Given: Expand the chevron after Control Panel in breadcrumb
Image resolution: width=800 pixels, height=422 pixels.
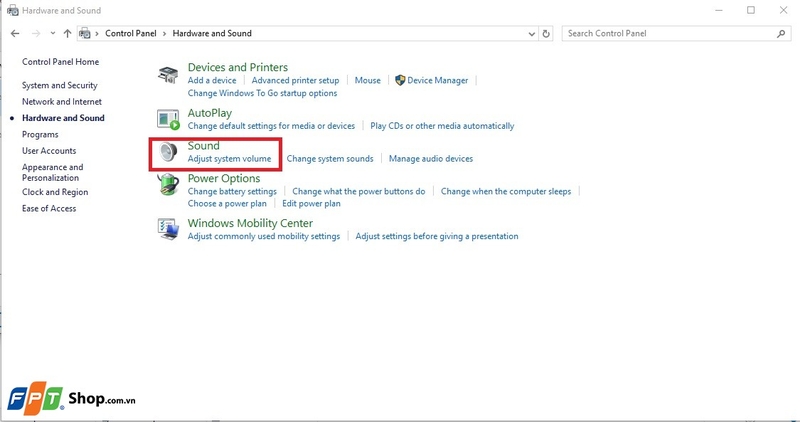Looking at the screenshot, I should click(164, 34).
